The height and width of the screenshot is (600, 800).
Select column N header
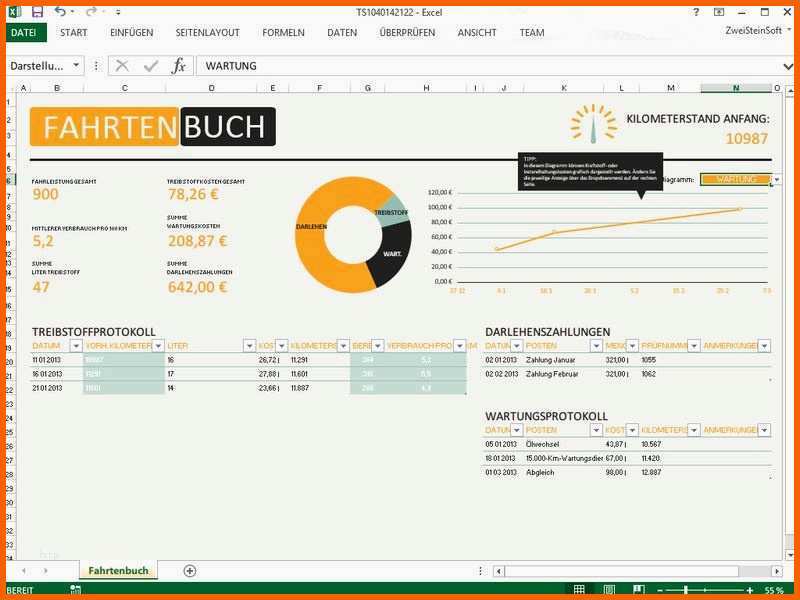736,88
